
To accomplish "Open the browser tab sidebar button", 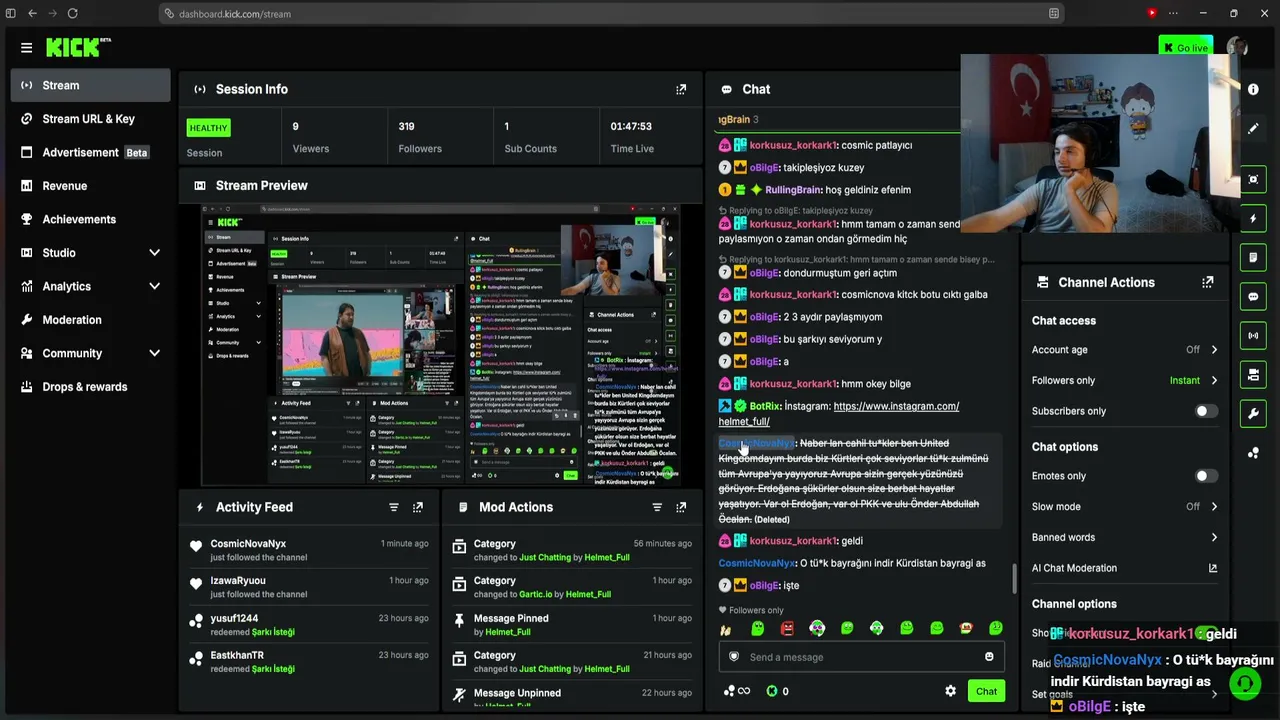I will click(10, 13).
